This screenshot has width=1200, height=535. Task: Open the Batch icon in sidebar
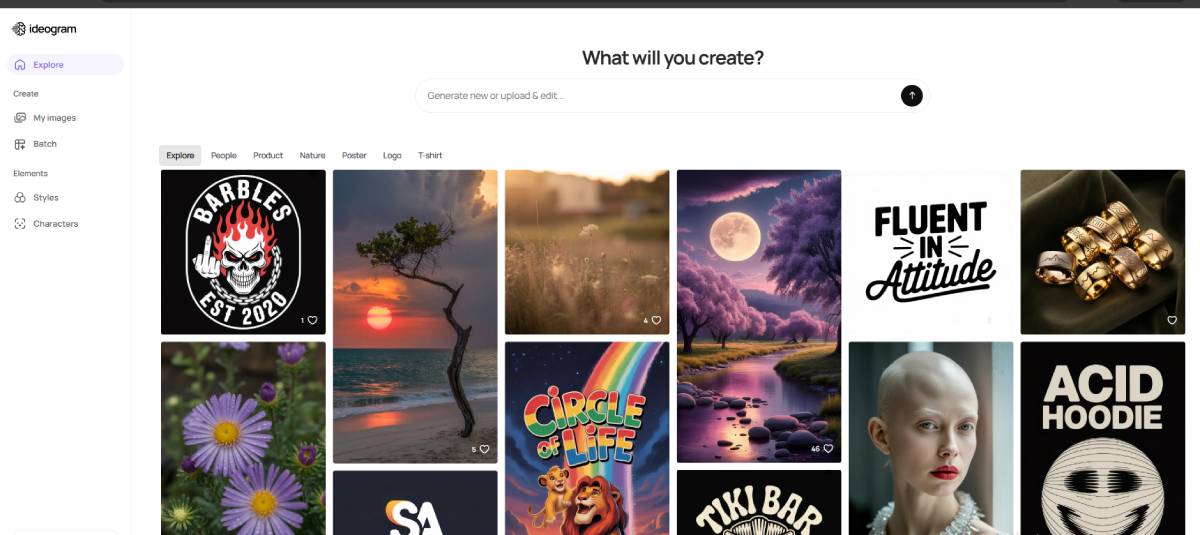(x=20, y=144)
